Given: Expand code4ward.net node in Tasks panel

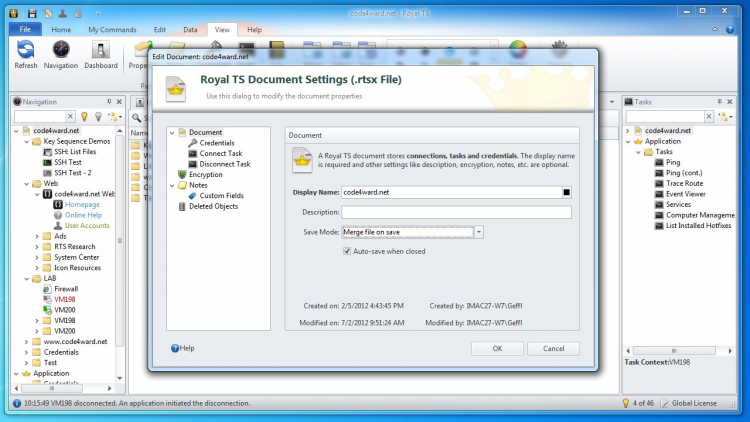Looking at the screenshot, I should point(628,131).
